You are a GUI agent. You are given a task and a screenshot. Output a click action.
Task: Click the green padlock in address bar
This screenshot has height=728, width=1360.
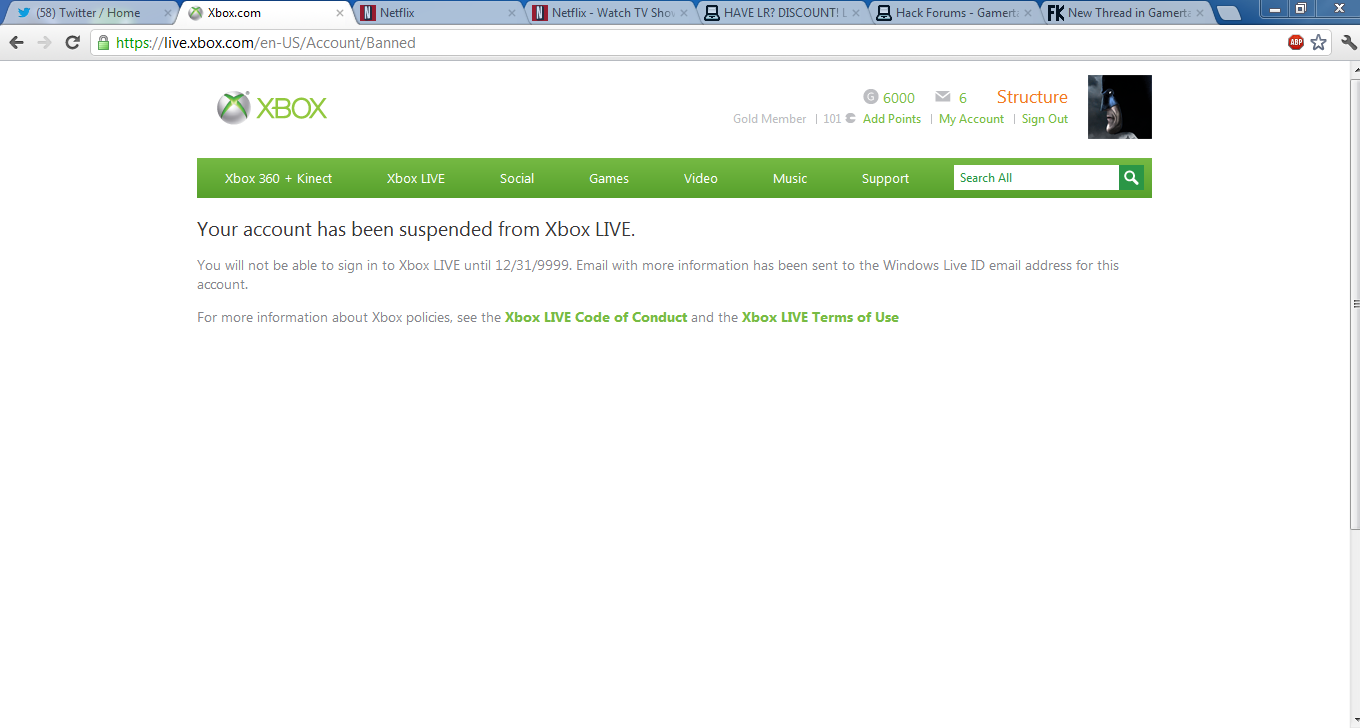[x=103, y=43]
